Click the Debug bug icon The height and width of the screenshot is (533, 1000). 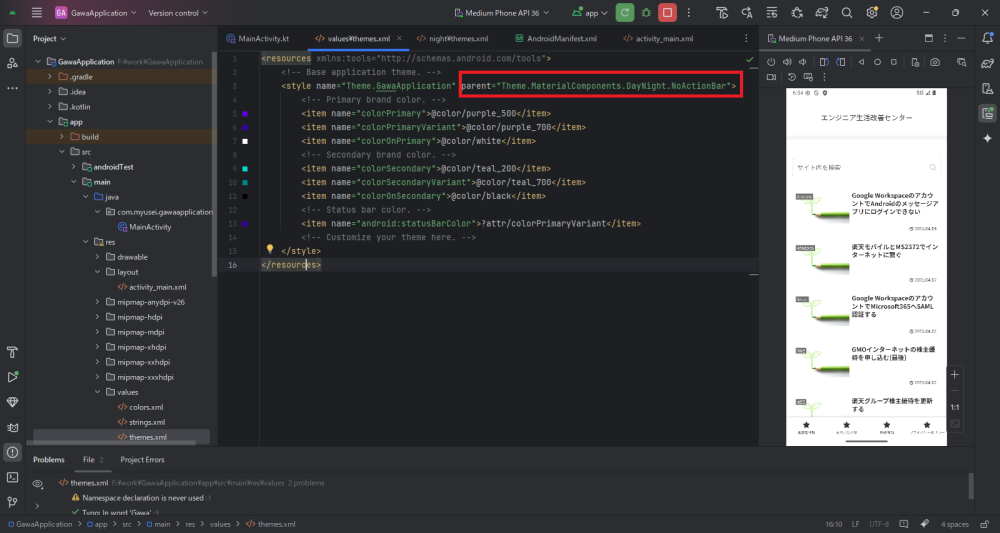click(x=646, y=13)
